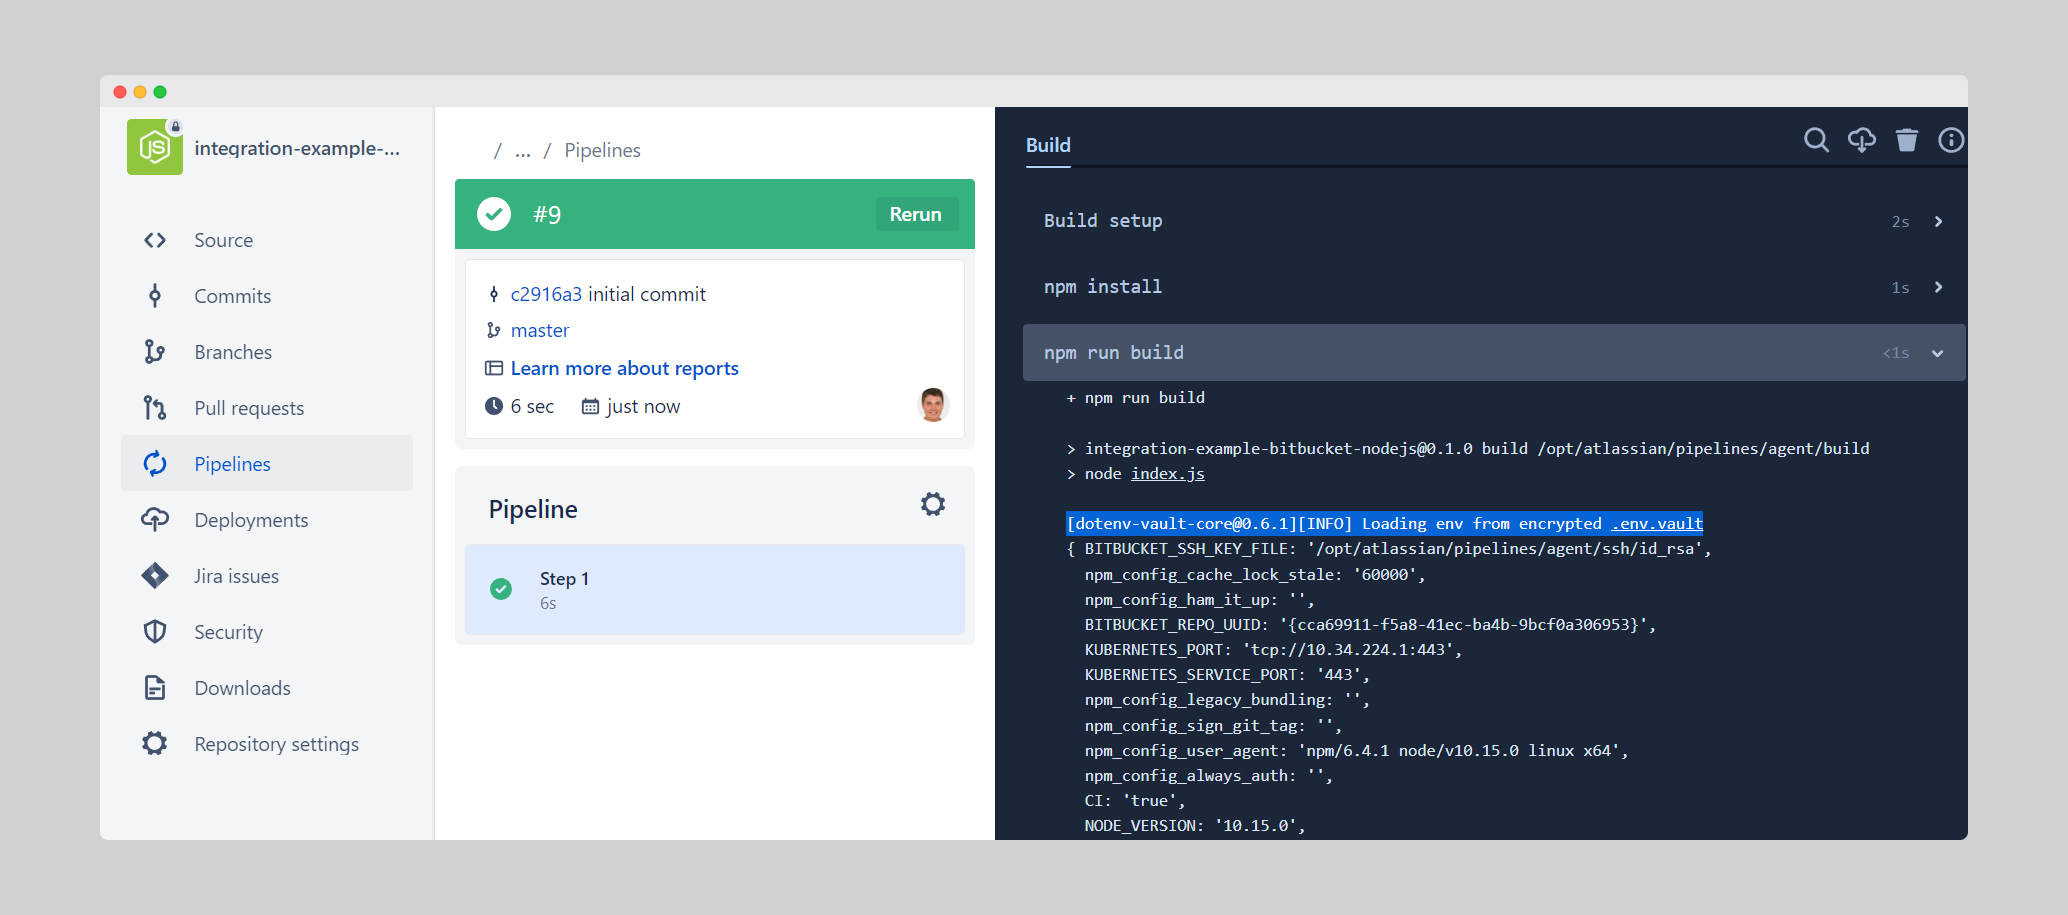Viewport: 2068px width, 915px height.
Task: Click the Downloads document icon
Action: (x=155, y=688)
